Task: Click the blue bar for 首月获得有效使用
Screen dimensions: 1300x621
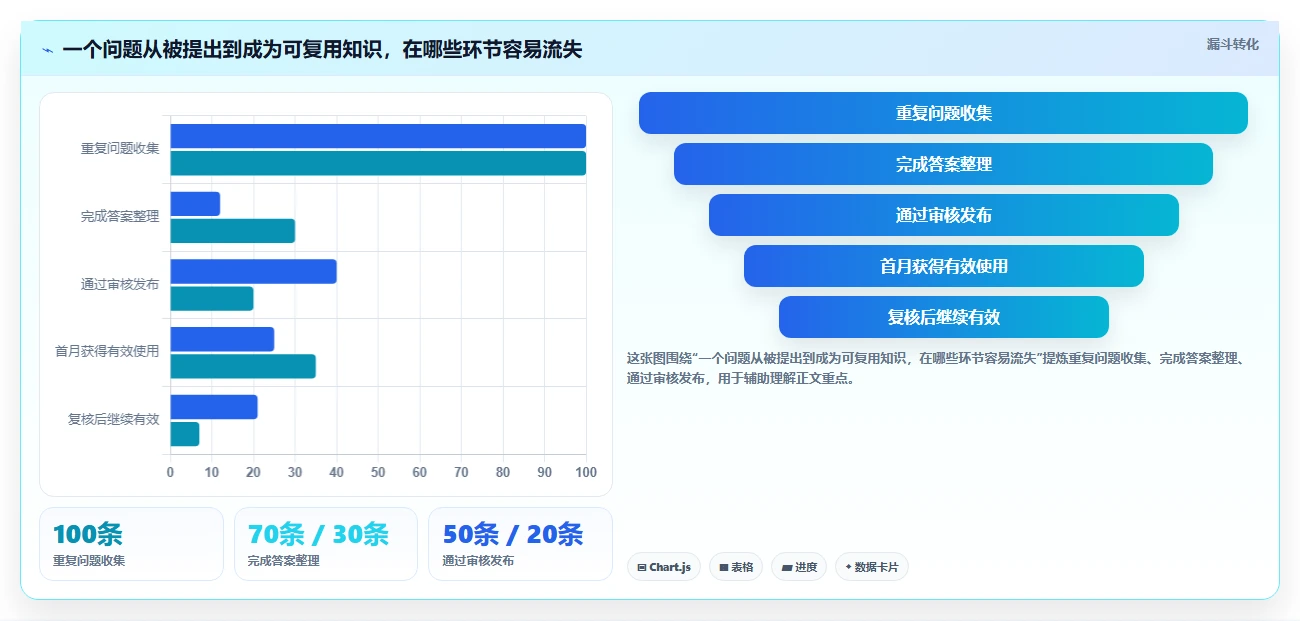Action: click(x=222, y=339)
